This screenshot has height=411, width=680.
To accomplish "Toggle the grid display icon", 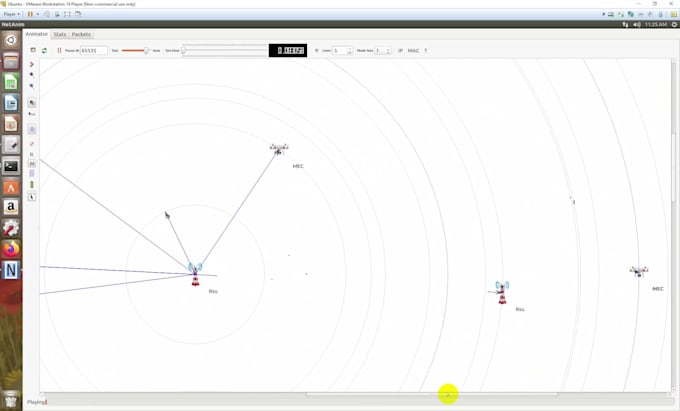I will tap(316, 51).
